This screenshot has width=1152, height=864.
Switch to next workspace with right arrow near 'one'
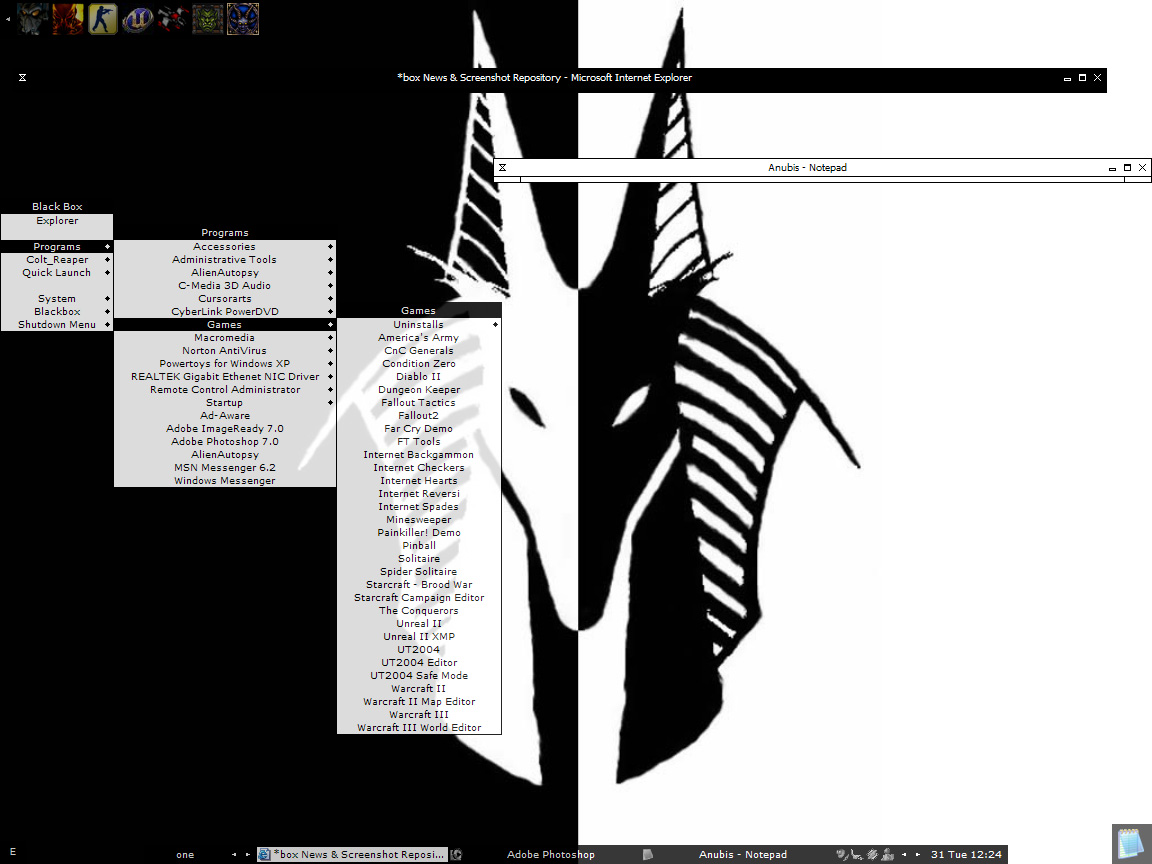(x=248, y=854)
